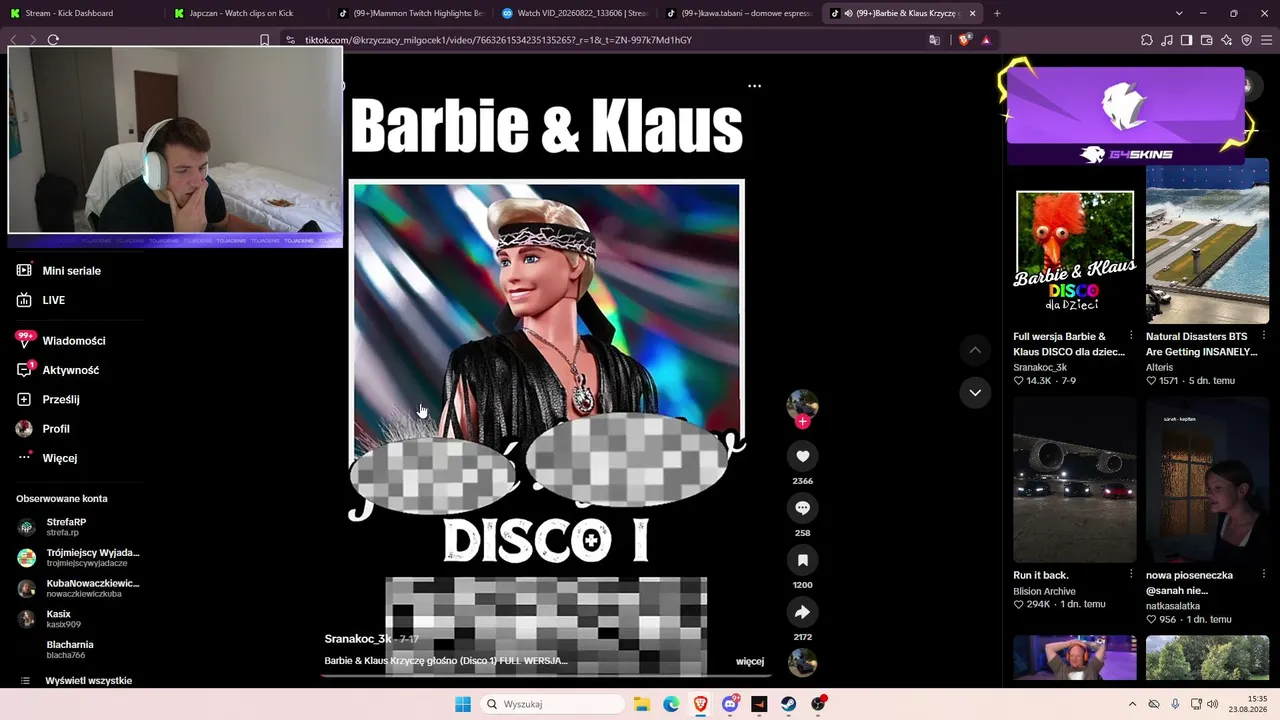The image size is (1280, 720).
Task: Open options for Run it back video
Action: pyautogui.click(x=1131, y=575)
